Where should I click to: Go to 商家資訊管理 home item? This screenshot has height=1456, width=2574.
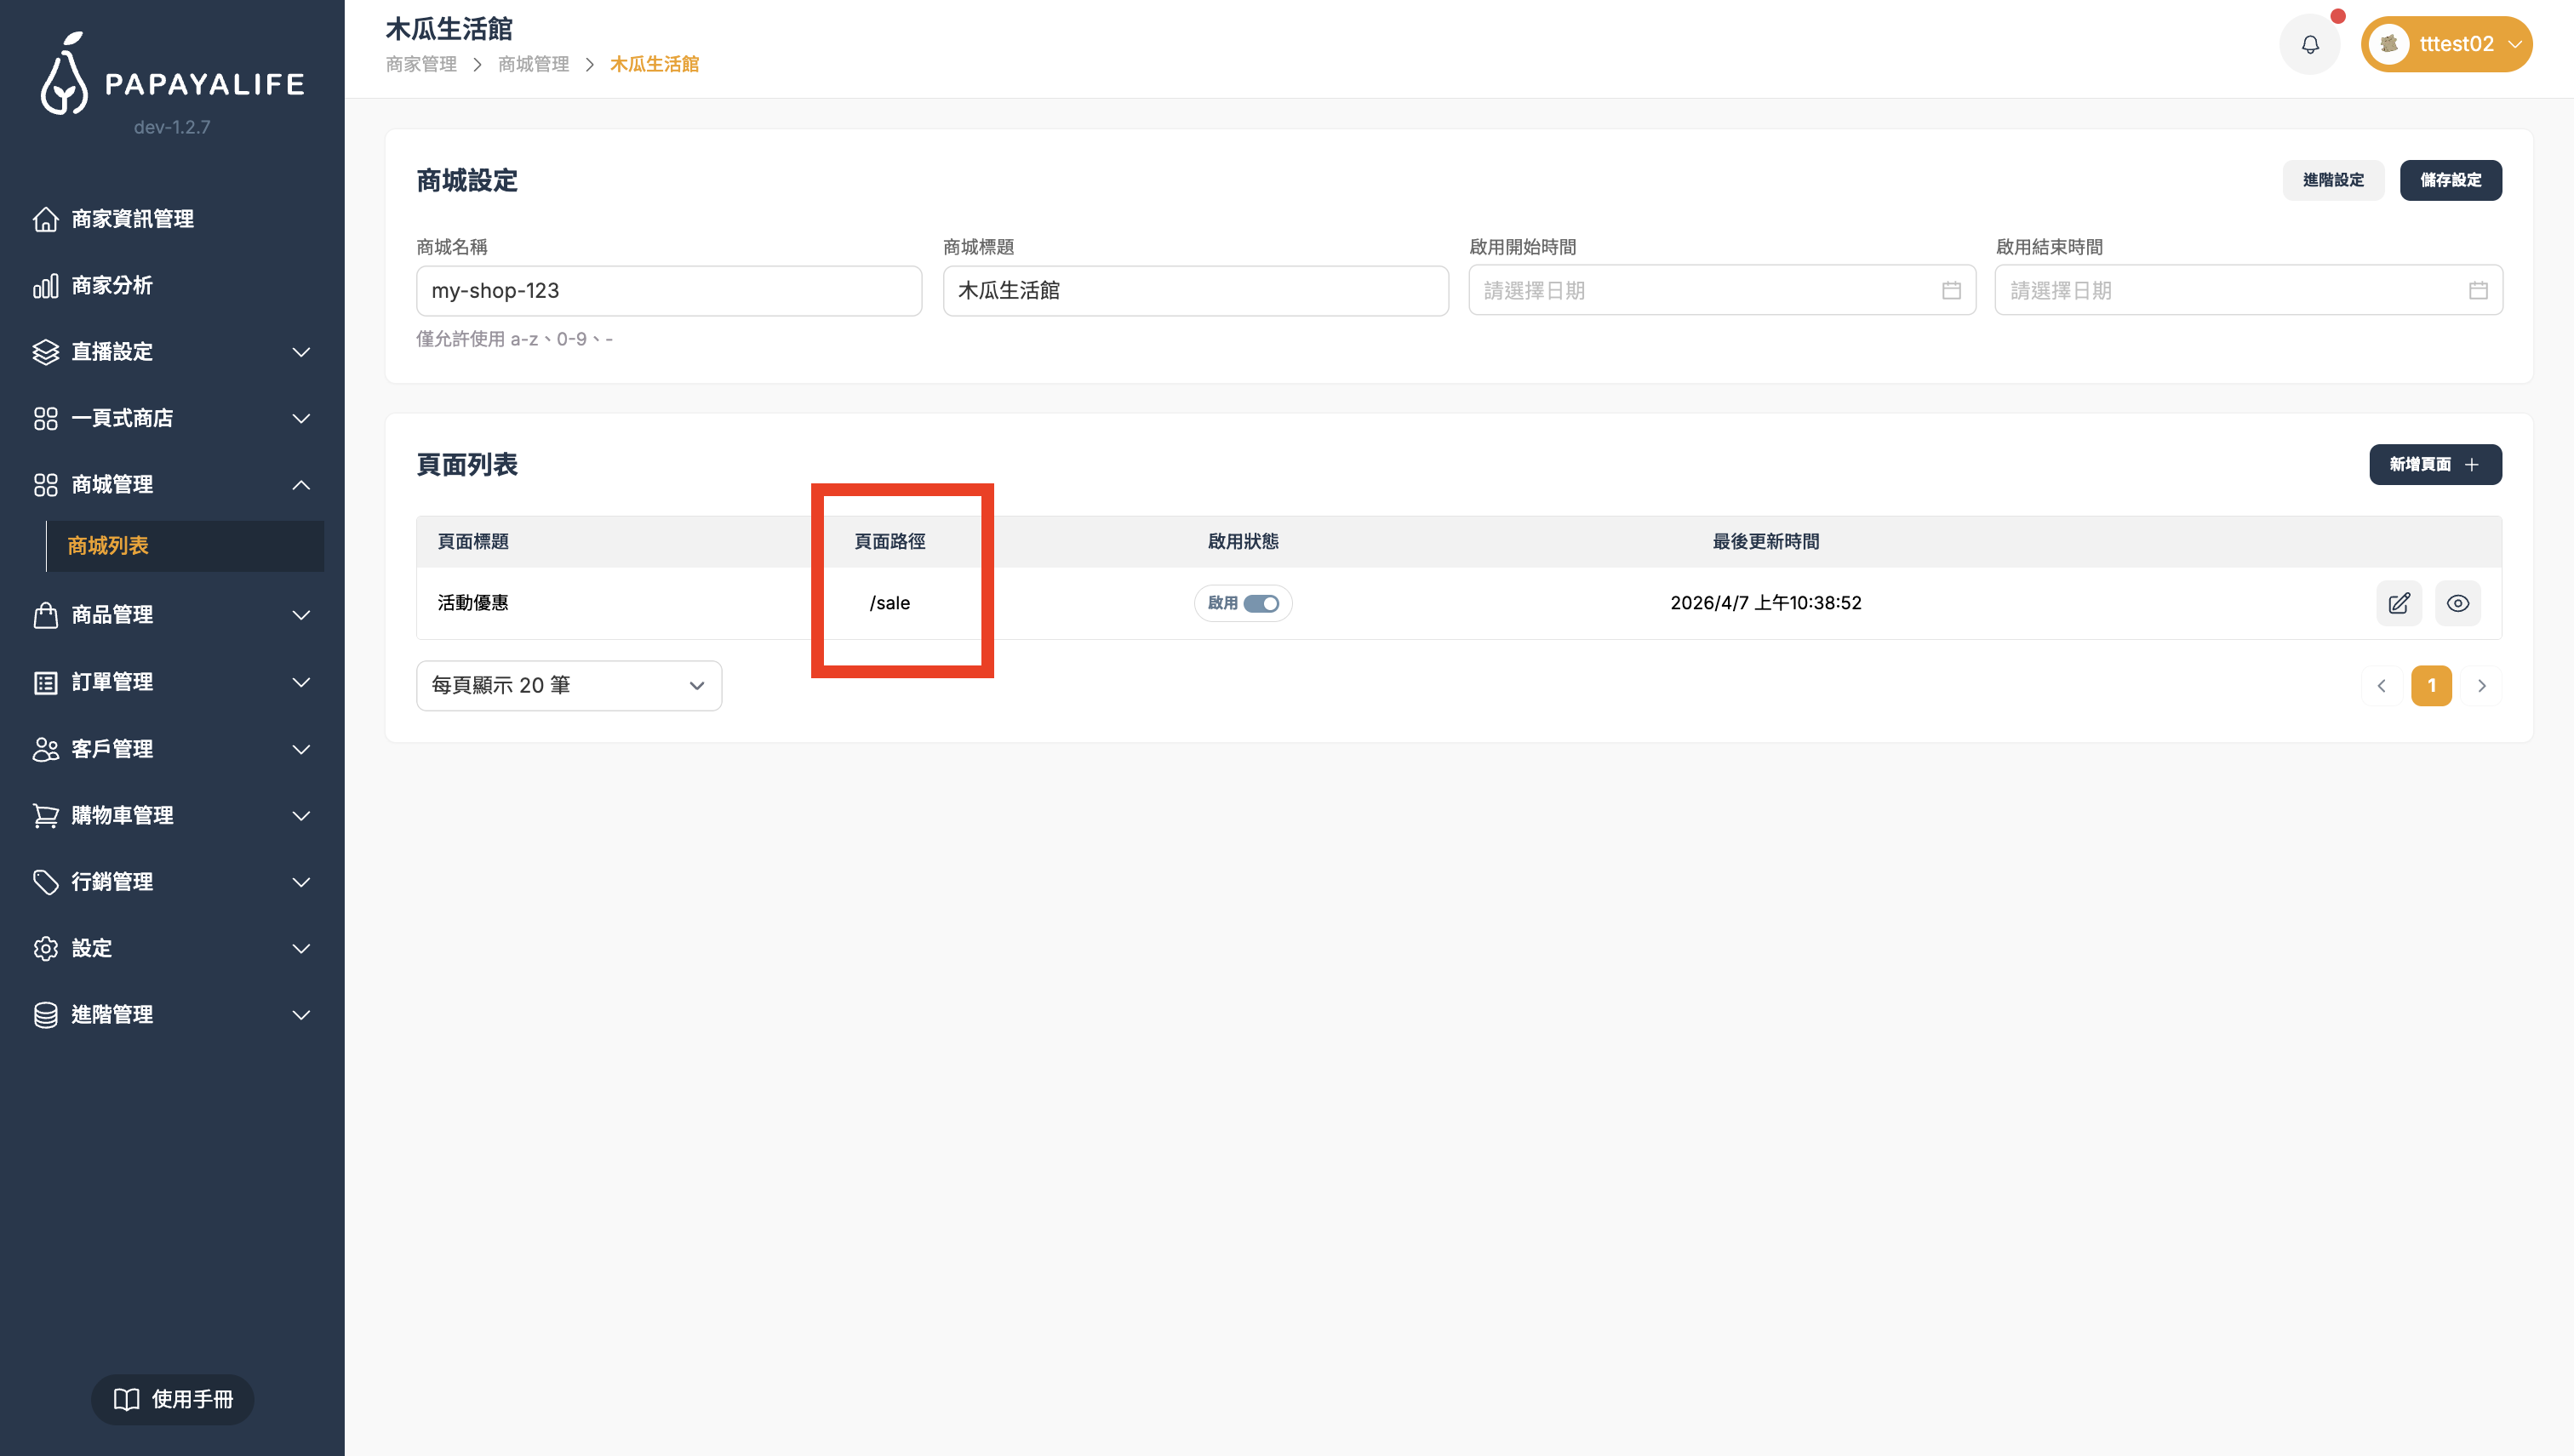click(x=132, y=219)
